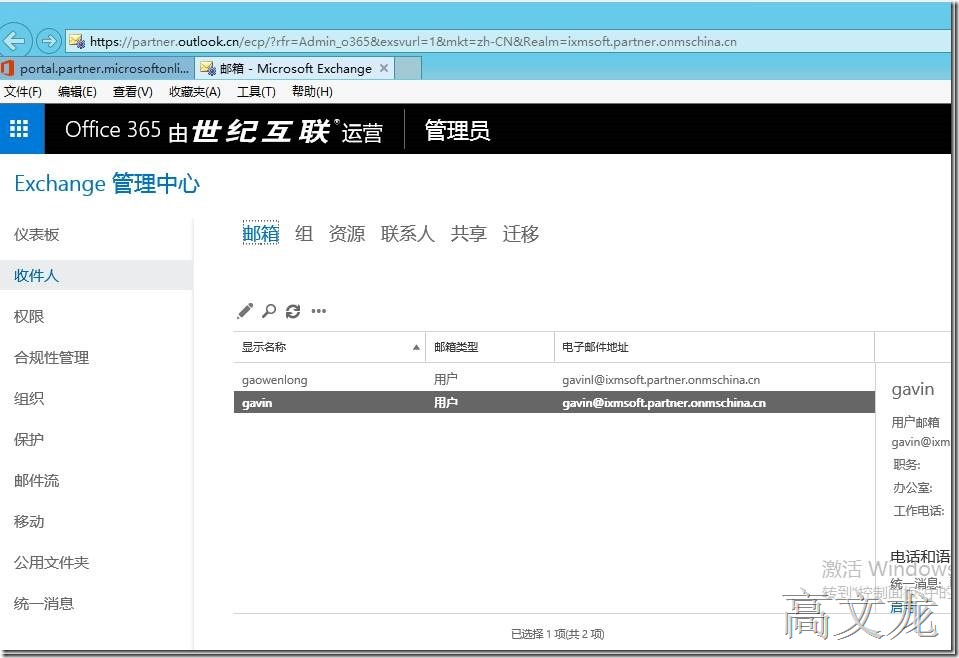The height and width of the screenshot is (658, 959).
Task: Open 权限 in the left navigation
Action: click(x=29, y=316)
